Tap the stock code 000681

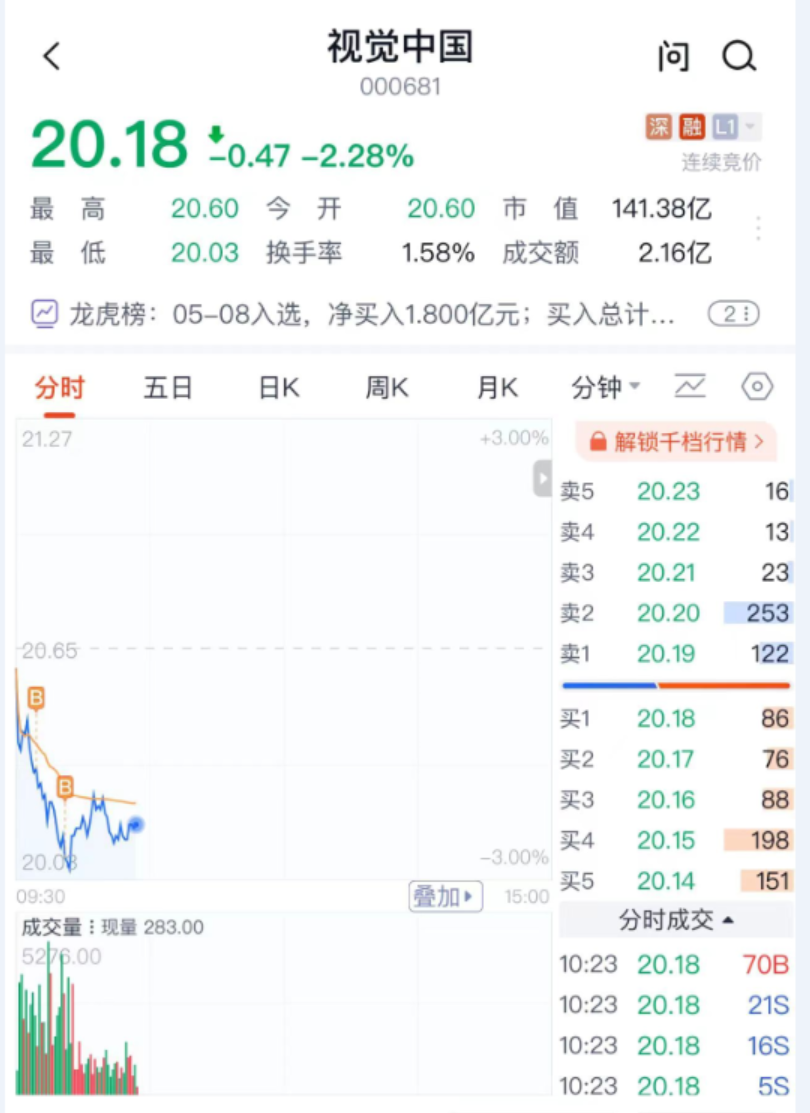pos(400,87)
